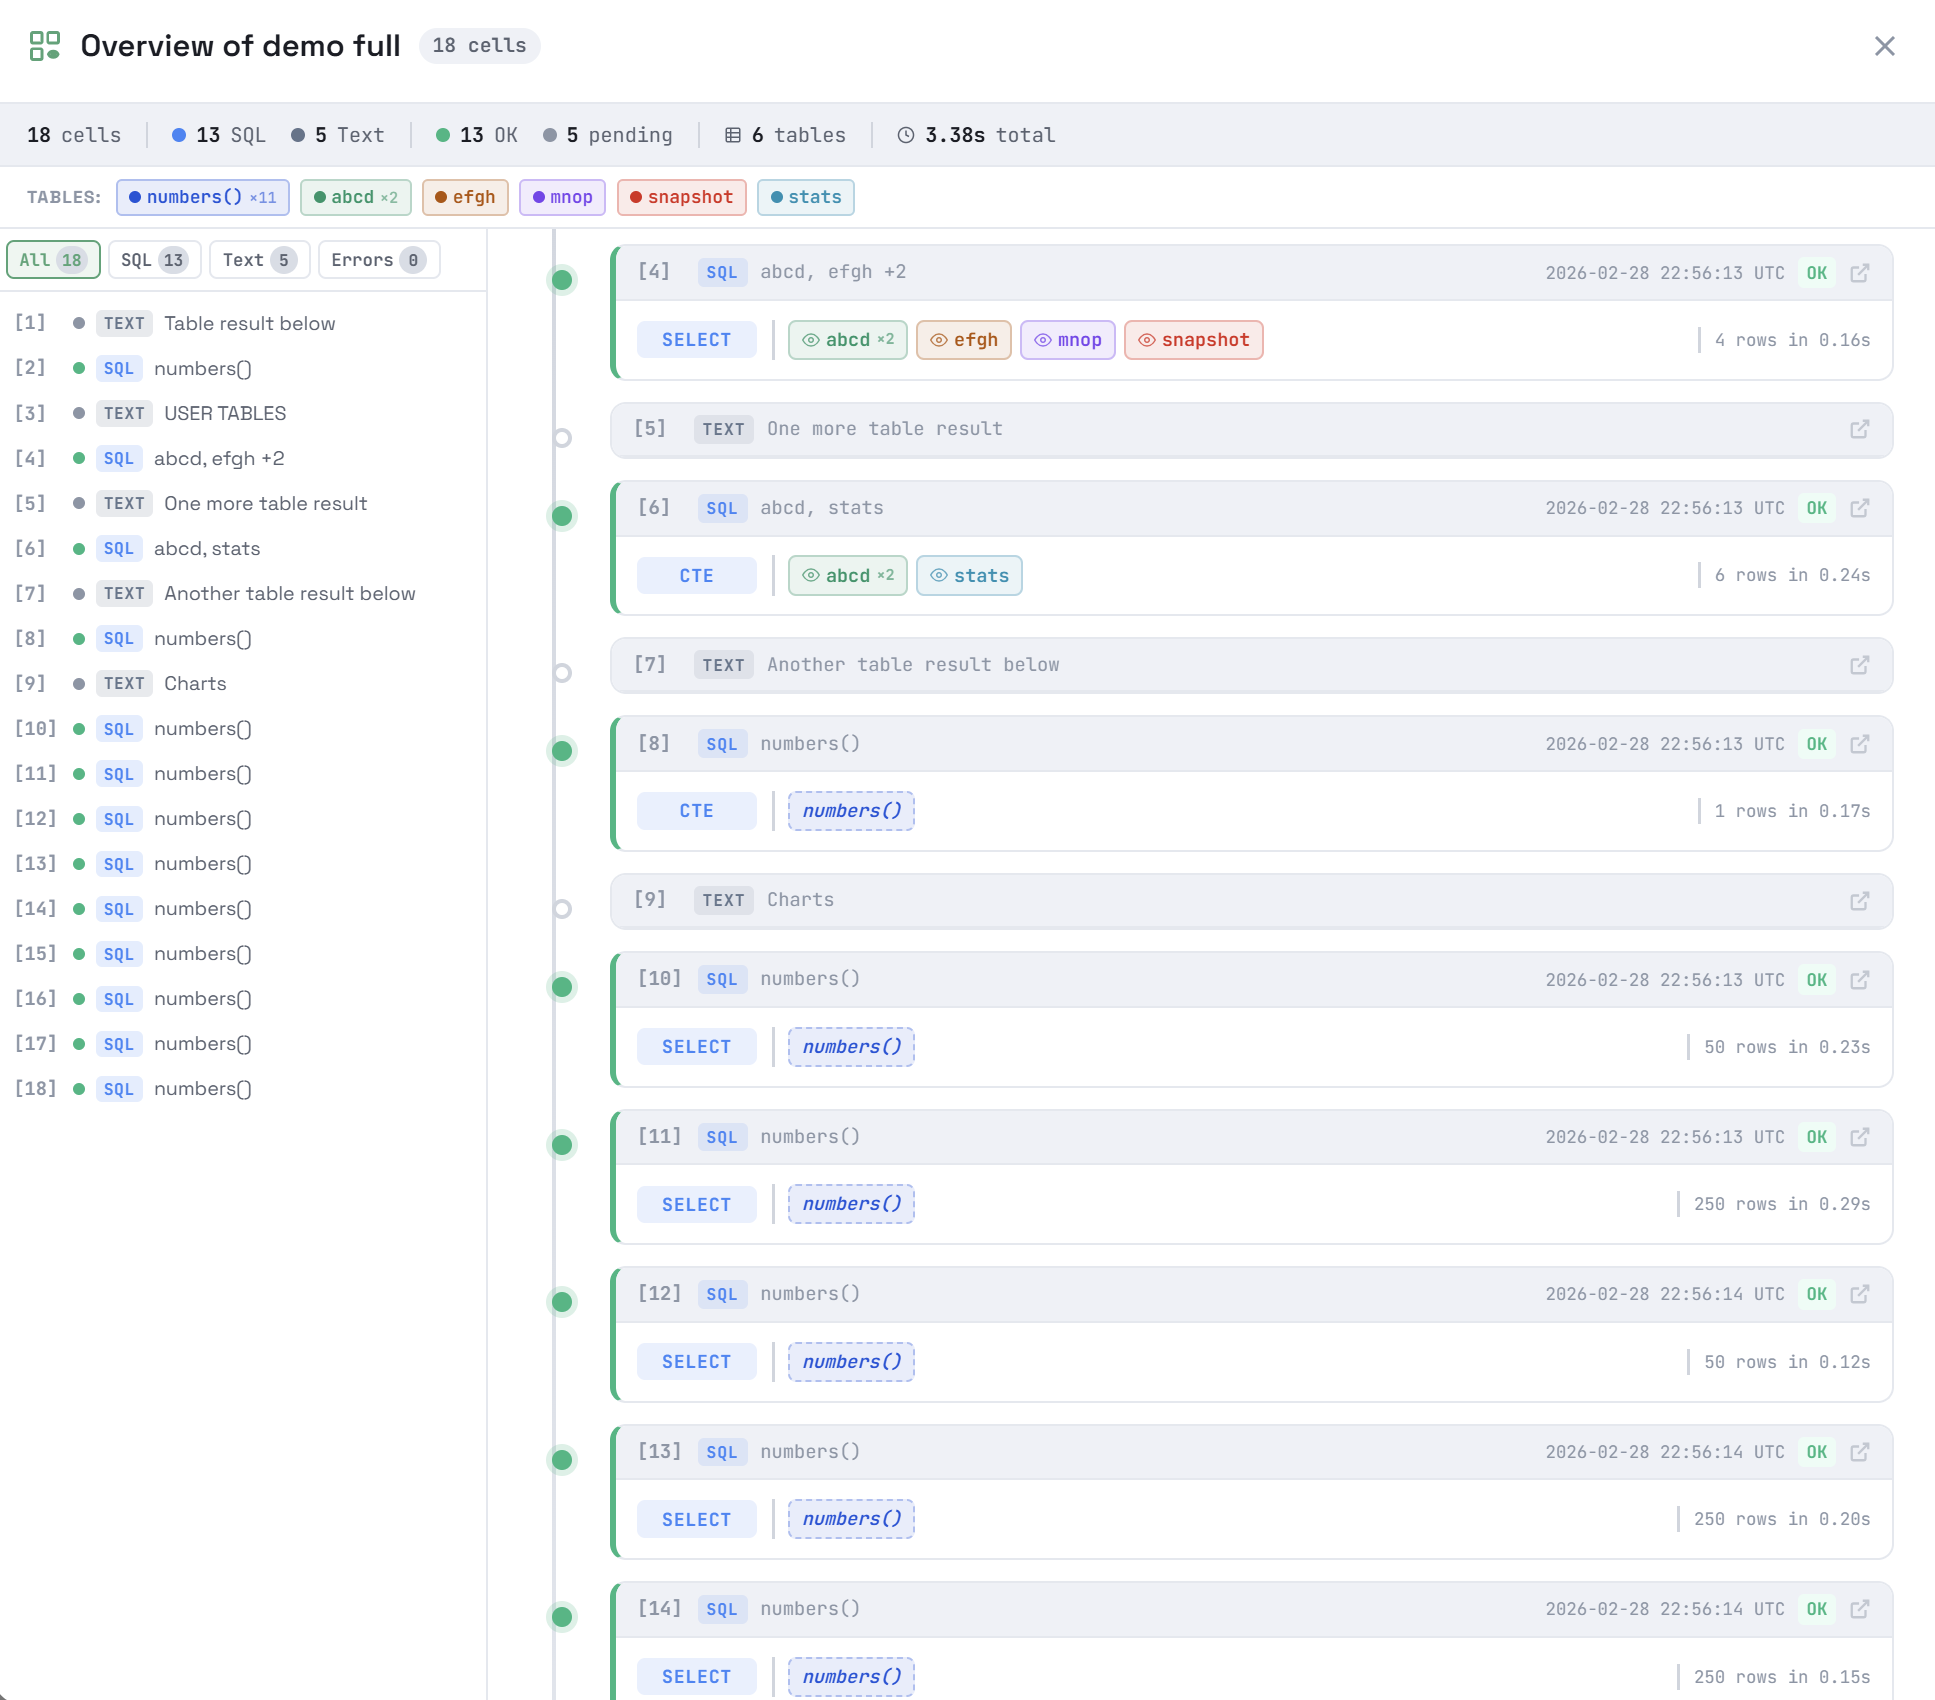
Task: Click the overview grid icon beside the title
Action: pos(44,46)
